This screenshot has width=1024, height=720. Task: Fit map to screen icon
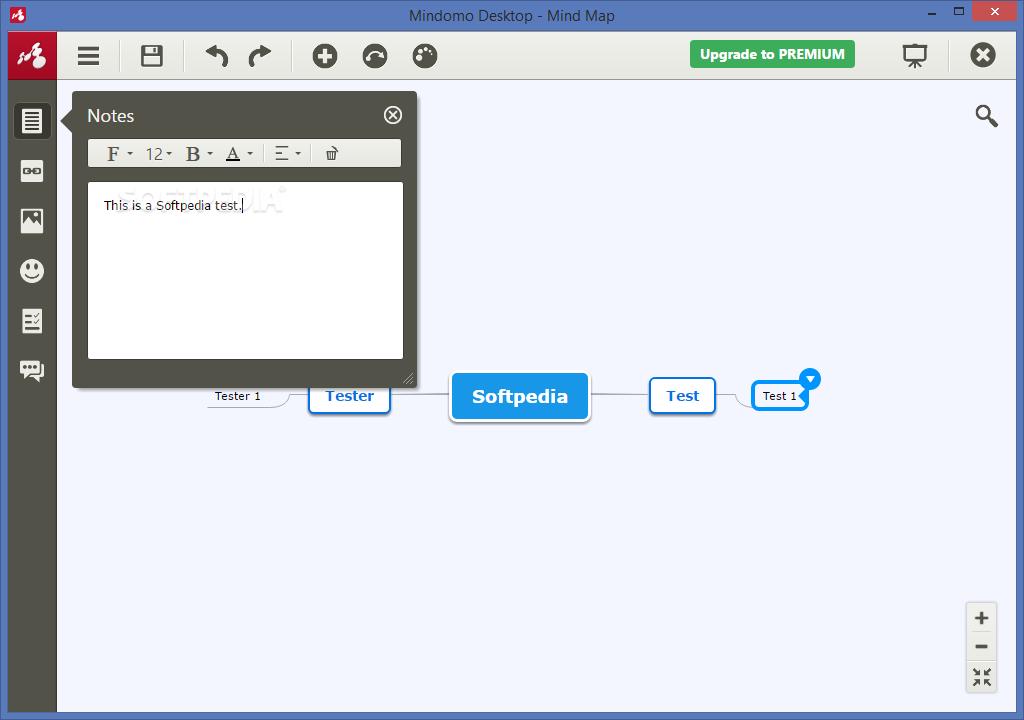point(981,677)
